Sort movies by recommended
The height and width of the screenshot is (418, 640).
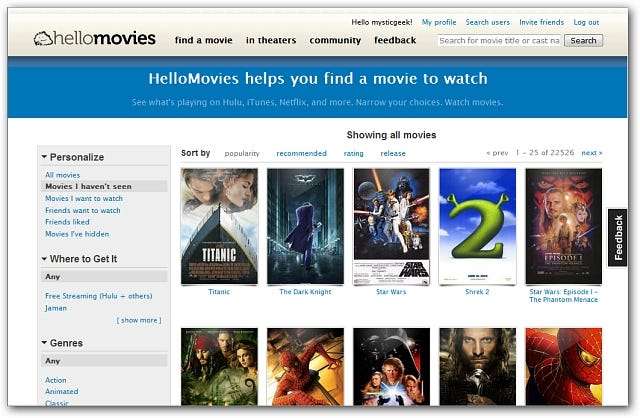[x=301, y=153]
